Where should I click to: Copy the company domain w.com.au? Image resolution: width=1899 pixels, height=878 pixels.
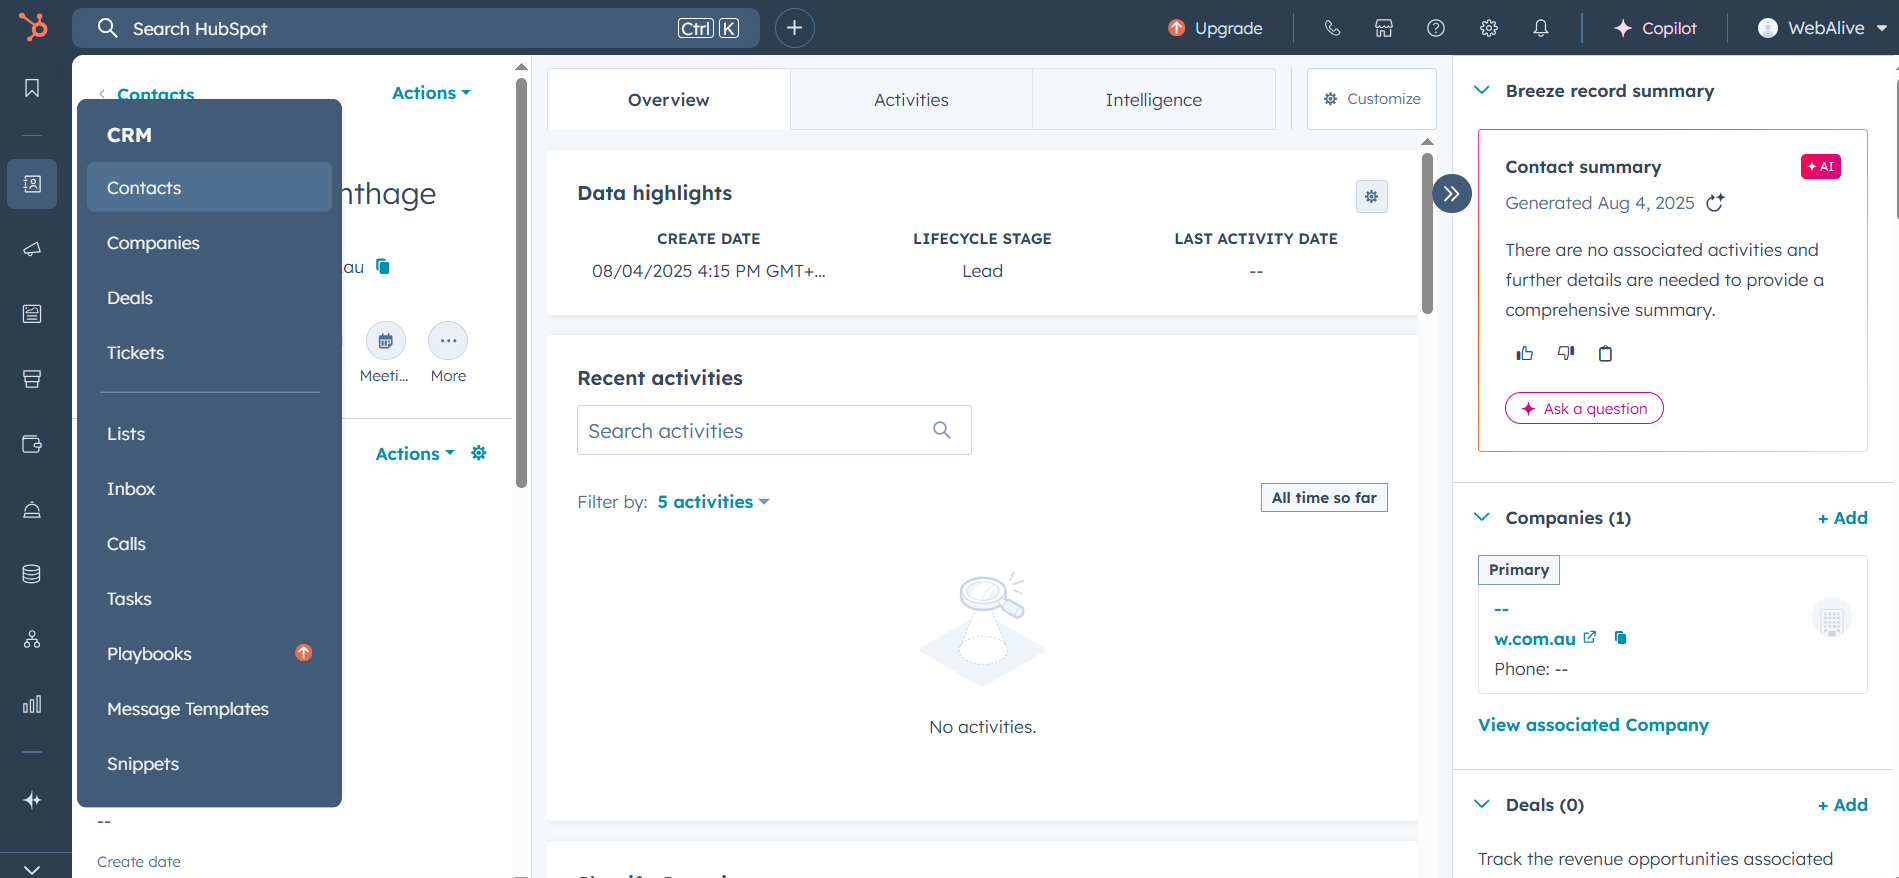(1621, 638)
